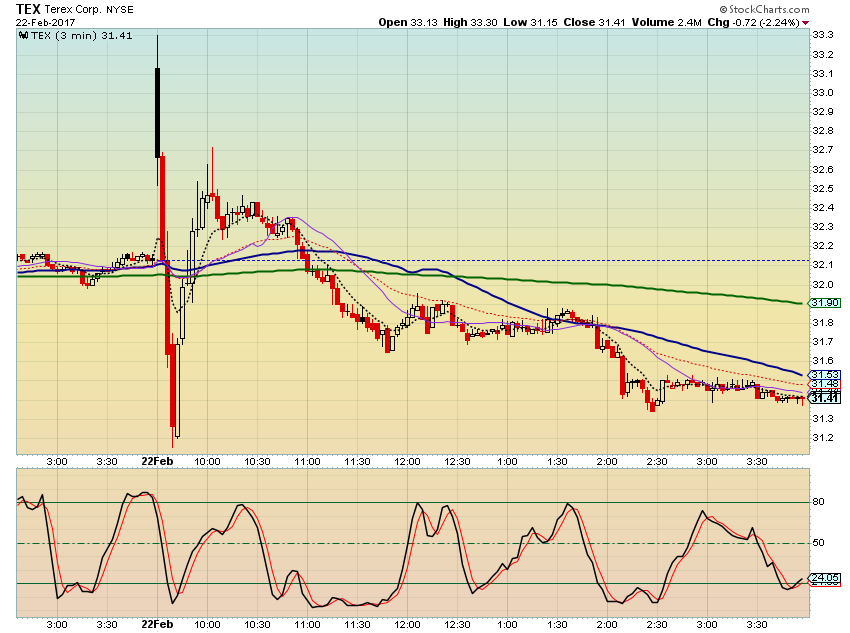850x633 pixels.
Task: Click the bold 31.41 last price tag
Action: [x=825, y=398]
